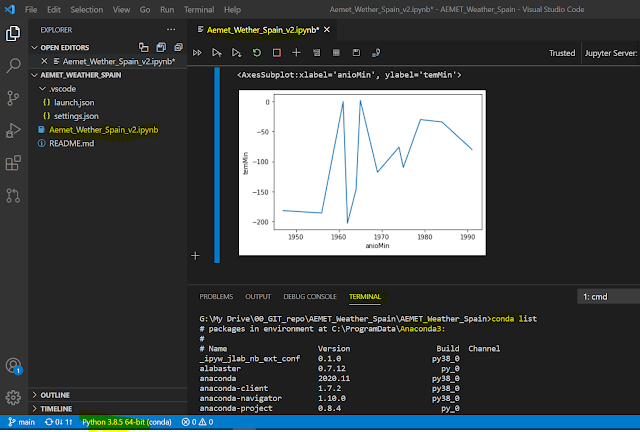Click Close All Editors icon
The image size is (640, 432).
click(x=178, y=47)
